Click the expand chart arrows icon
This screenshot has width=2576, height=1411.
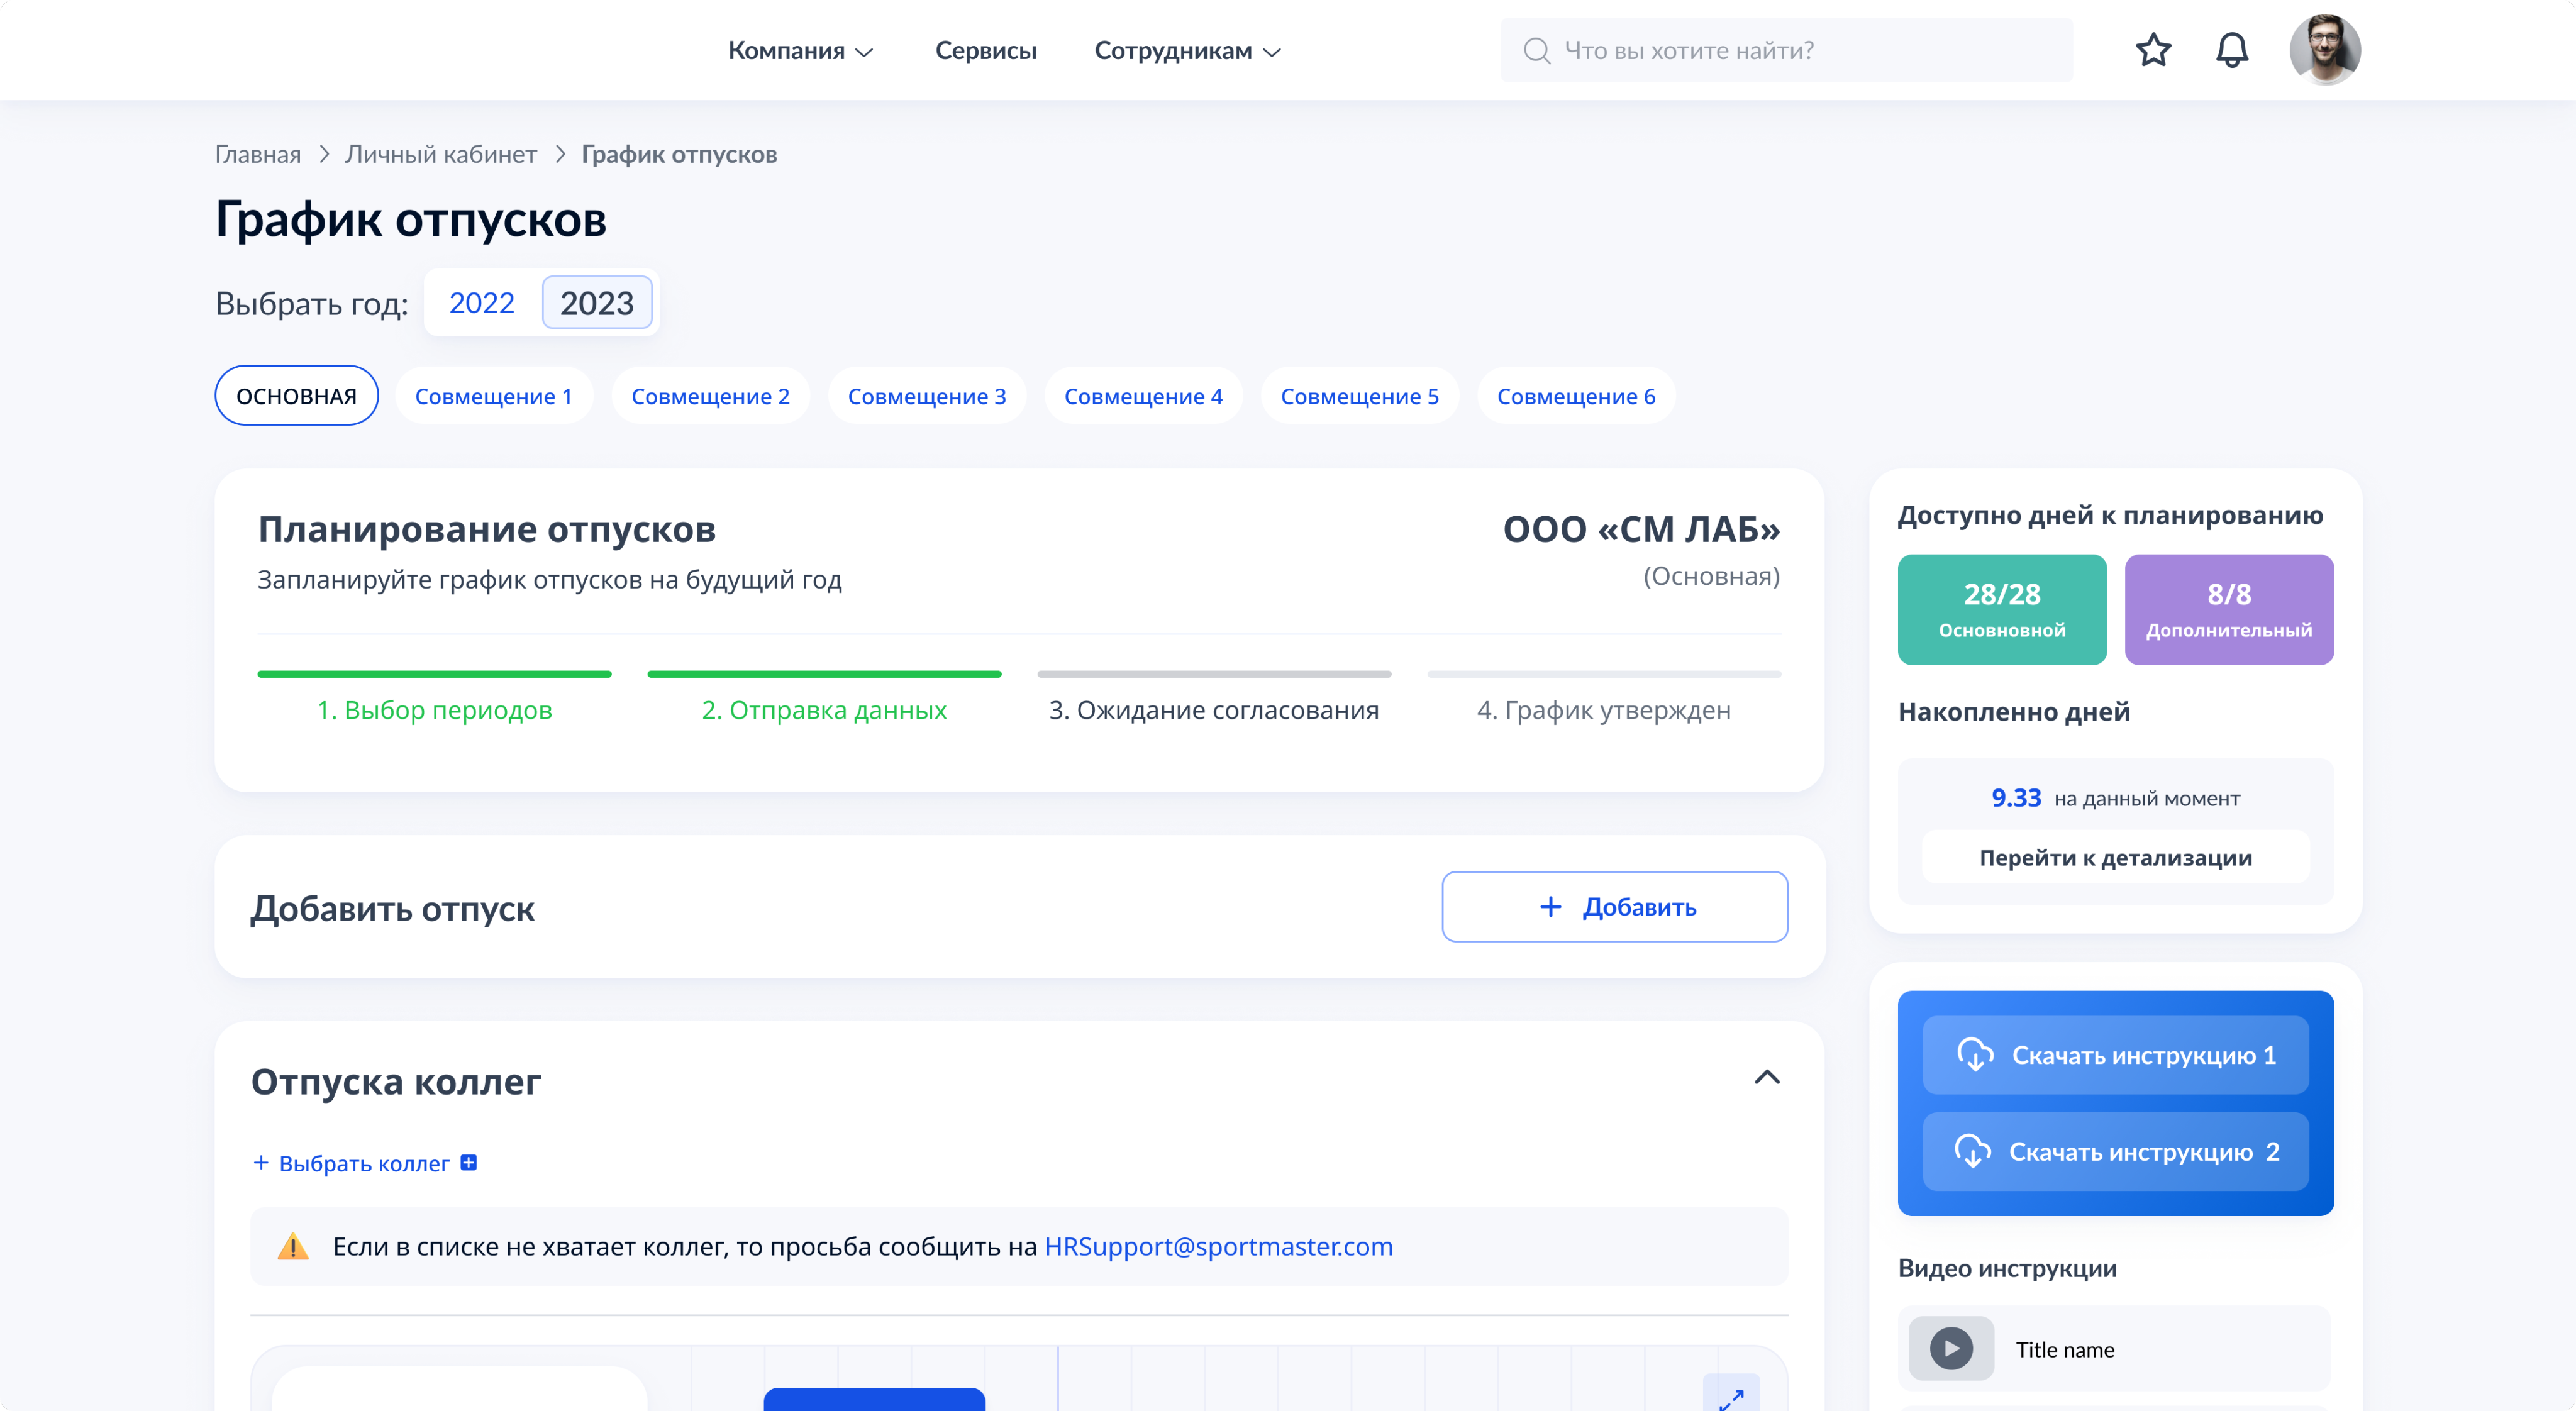[x=1731, y=1397]
